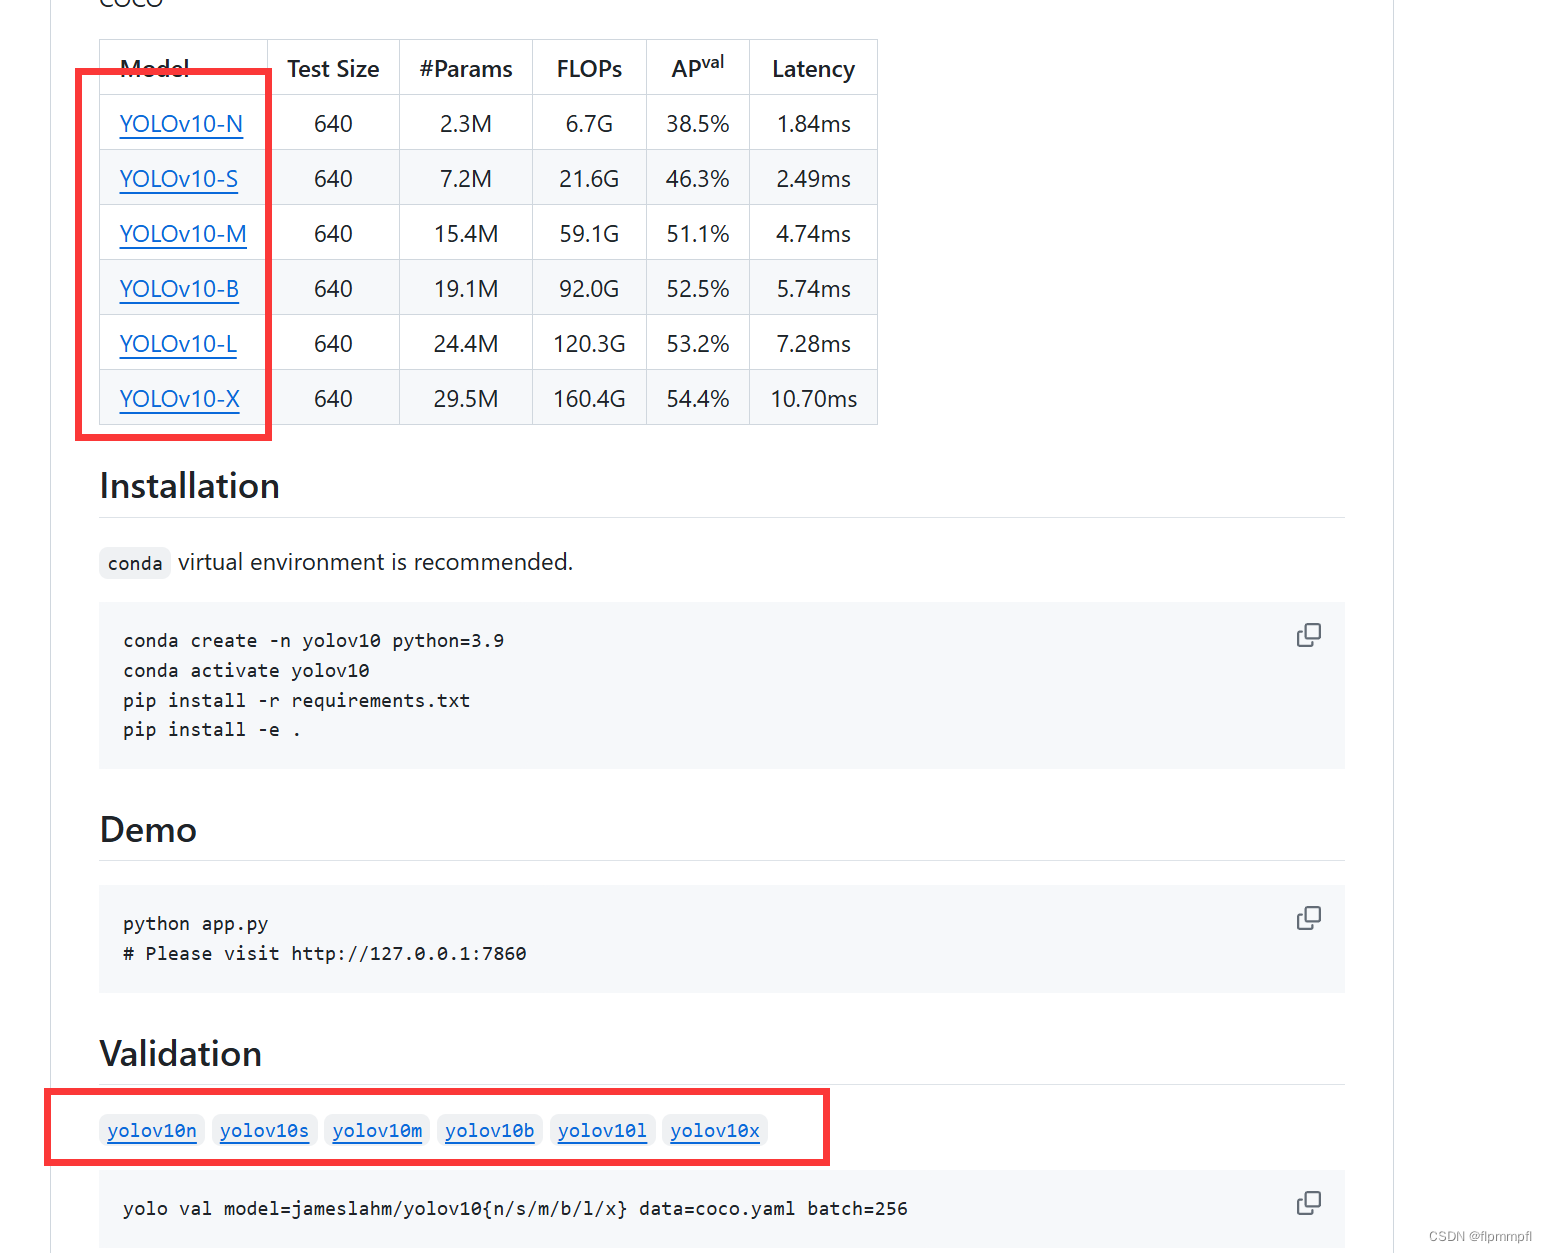Image resolution: width=1547 pixels, height=1253 pixels.
Task: Follow the yolov10x validation link
Action: point(715,1130)
